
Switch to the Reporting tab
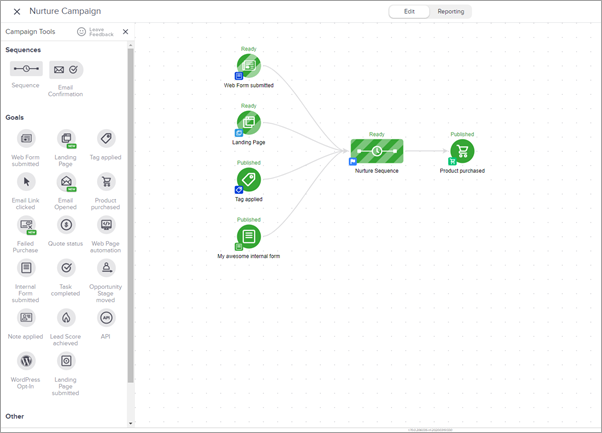(x=451, y=12)
